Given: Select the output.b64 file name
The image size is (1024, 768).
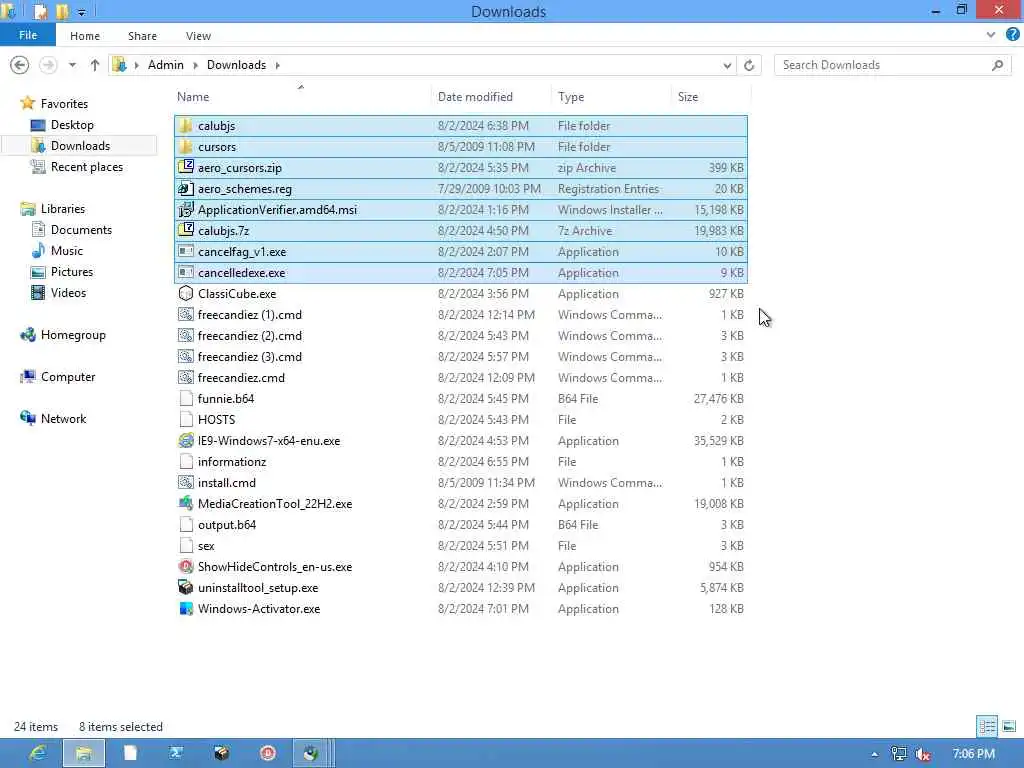Looking at the screenshot, I should pyautogui.click(x=227, y=524).
